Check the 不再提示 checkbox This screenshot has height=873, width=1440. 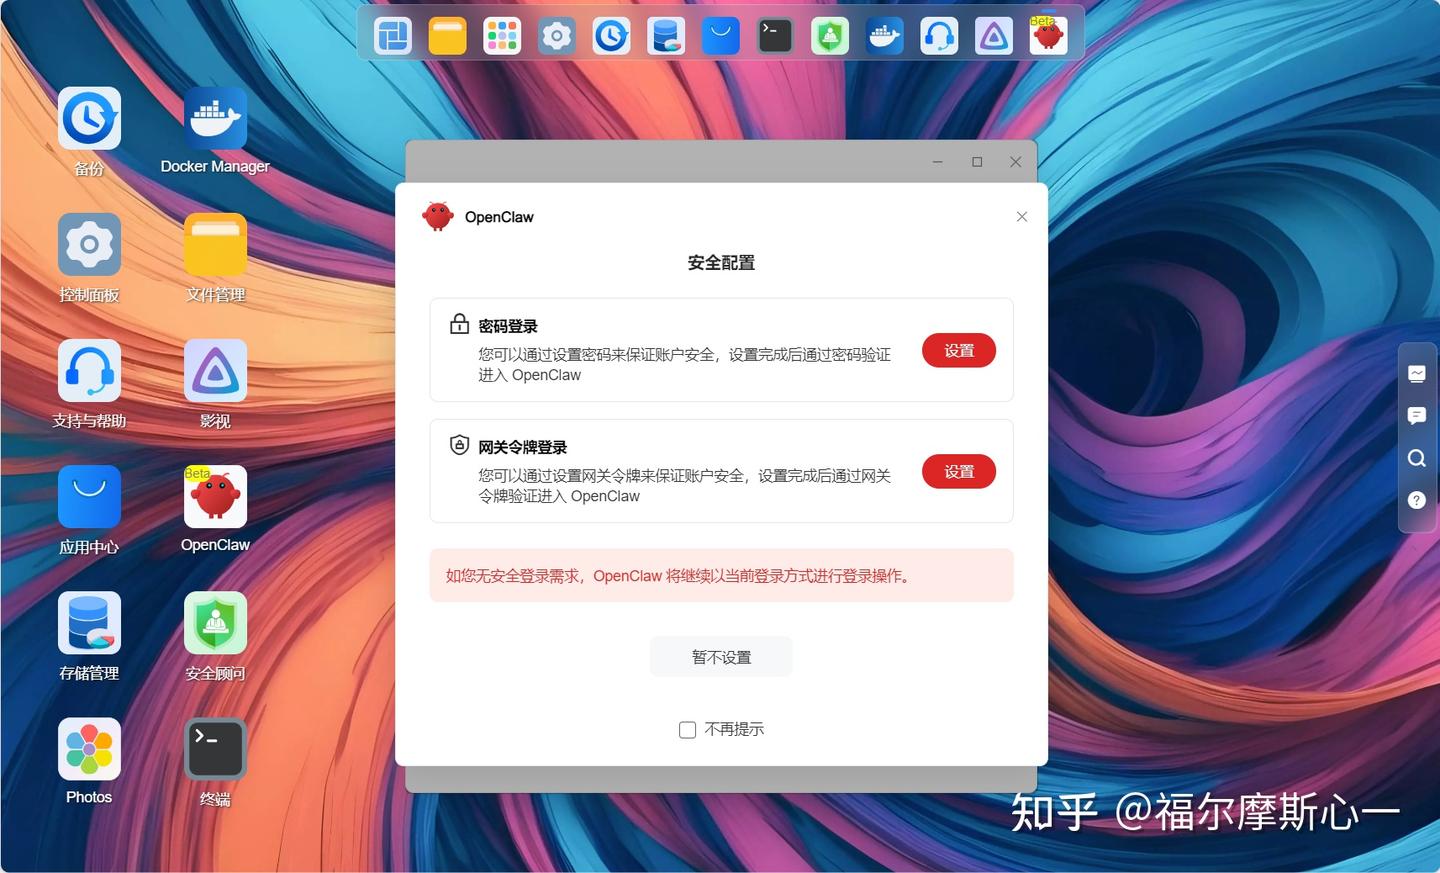pyautogui.click(x=688, y=730)
